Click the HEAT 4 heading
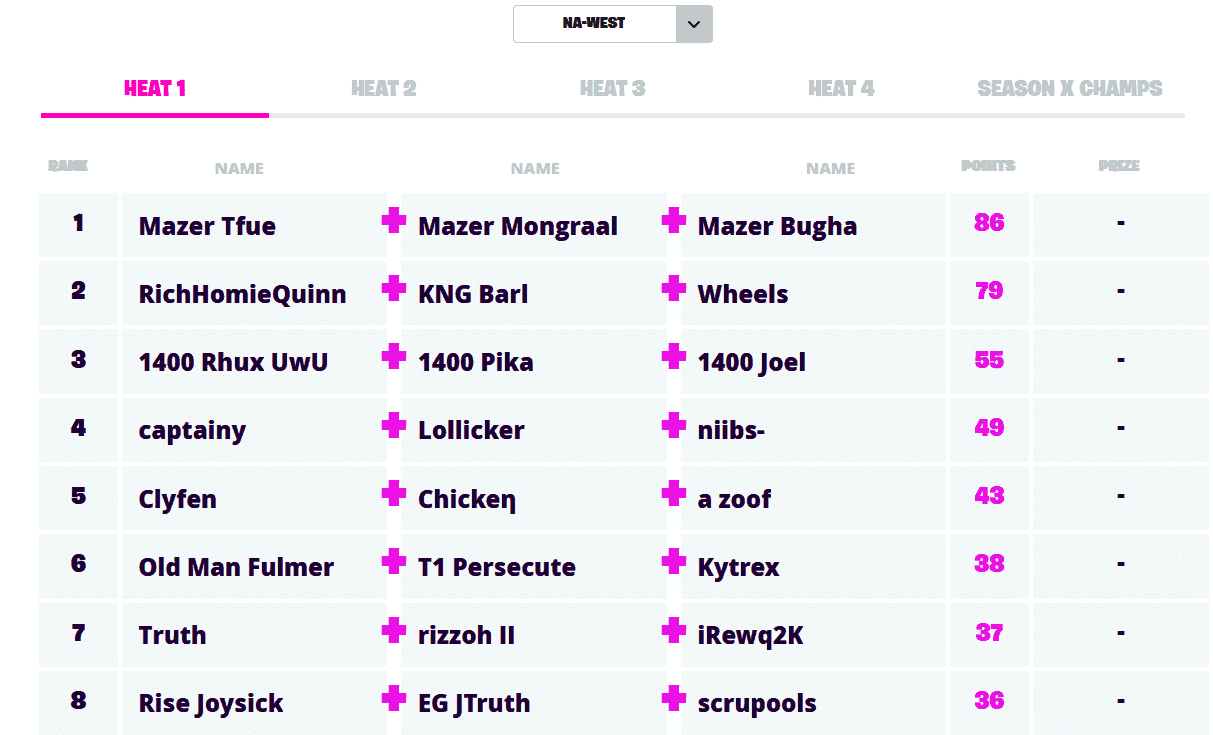Viewport: 1213px width, 735px height. pos(841,88)
